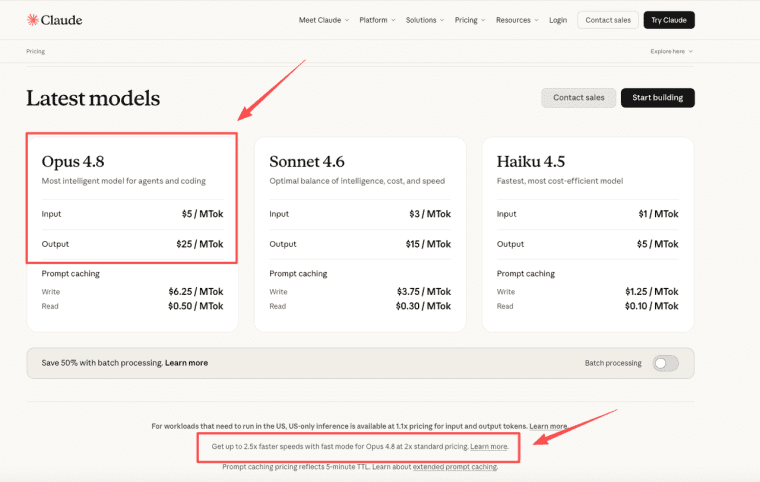The width and height of the screenshot is (760, 482).
Task: Open the Pricing menu in navigation
Action: (x=470, y=20)
